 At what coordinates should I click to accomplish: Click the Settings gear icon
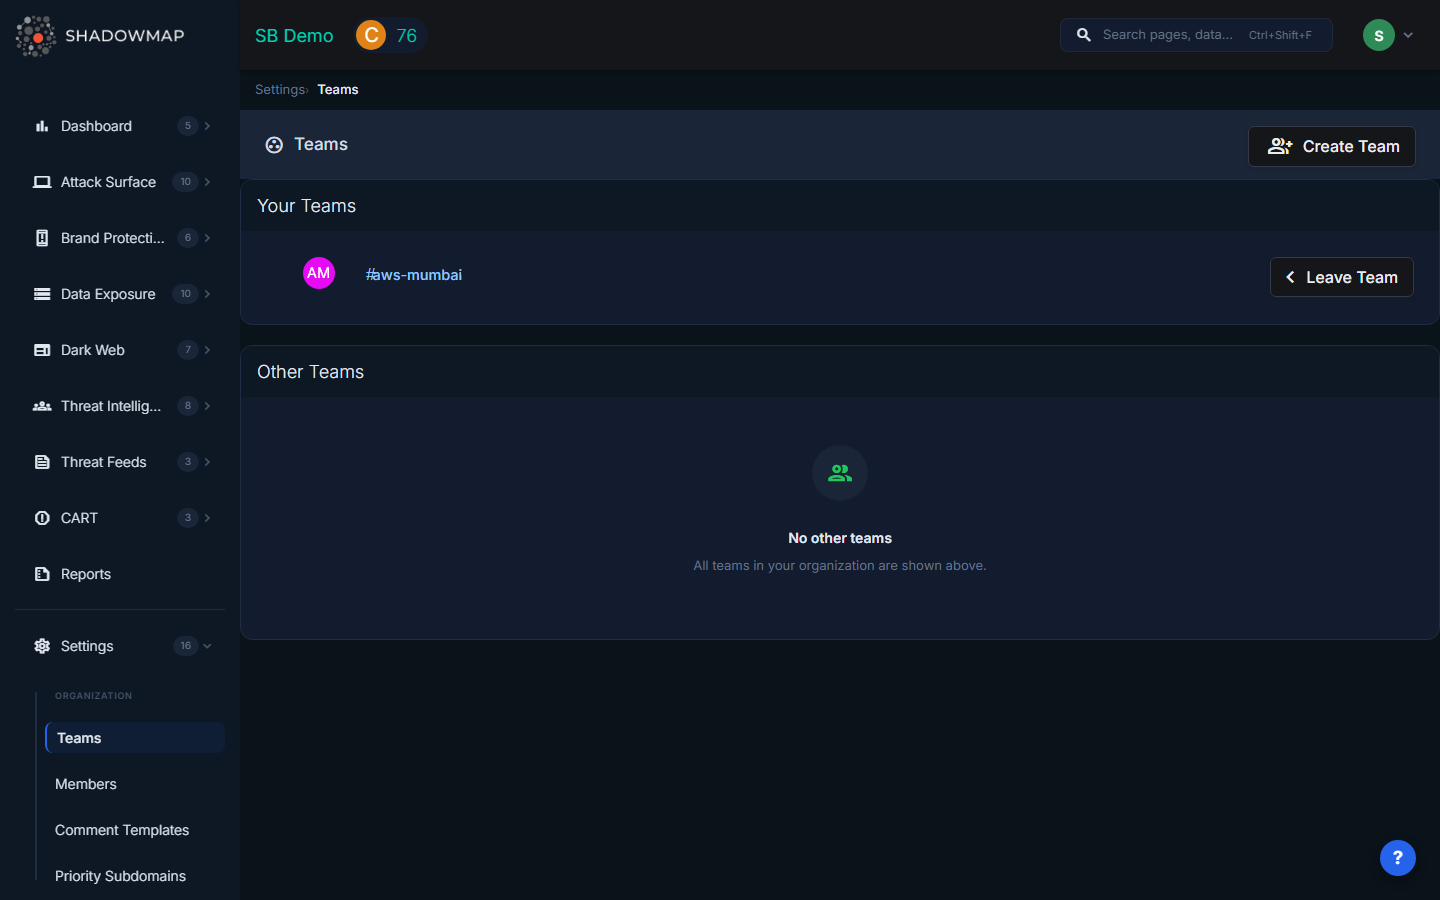tap(42, 646)
